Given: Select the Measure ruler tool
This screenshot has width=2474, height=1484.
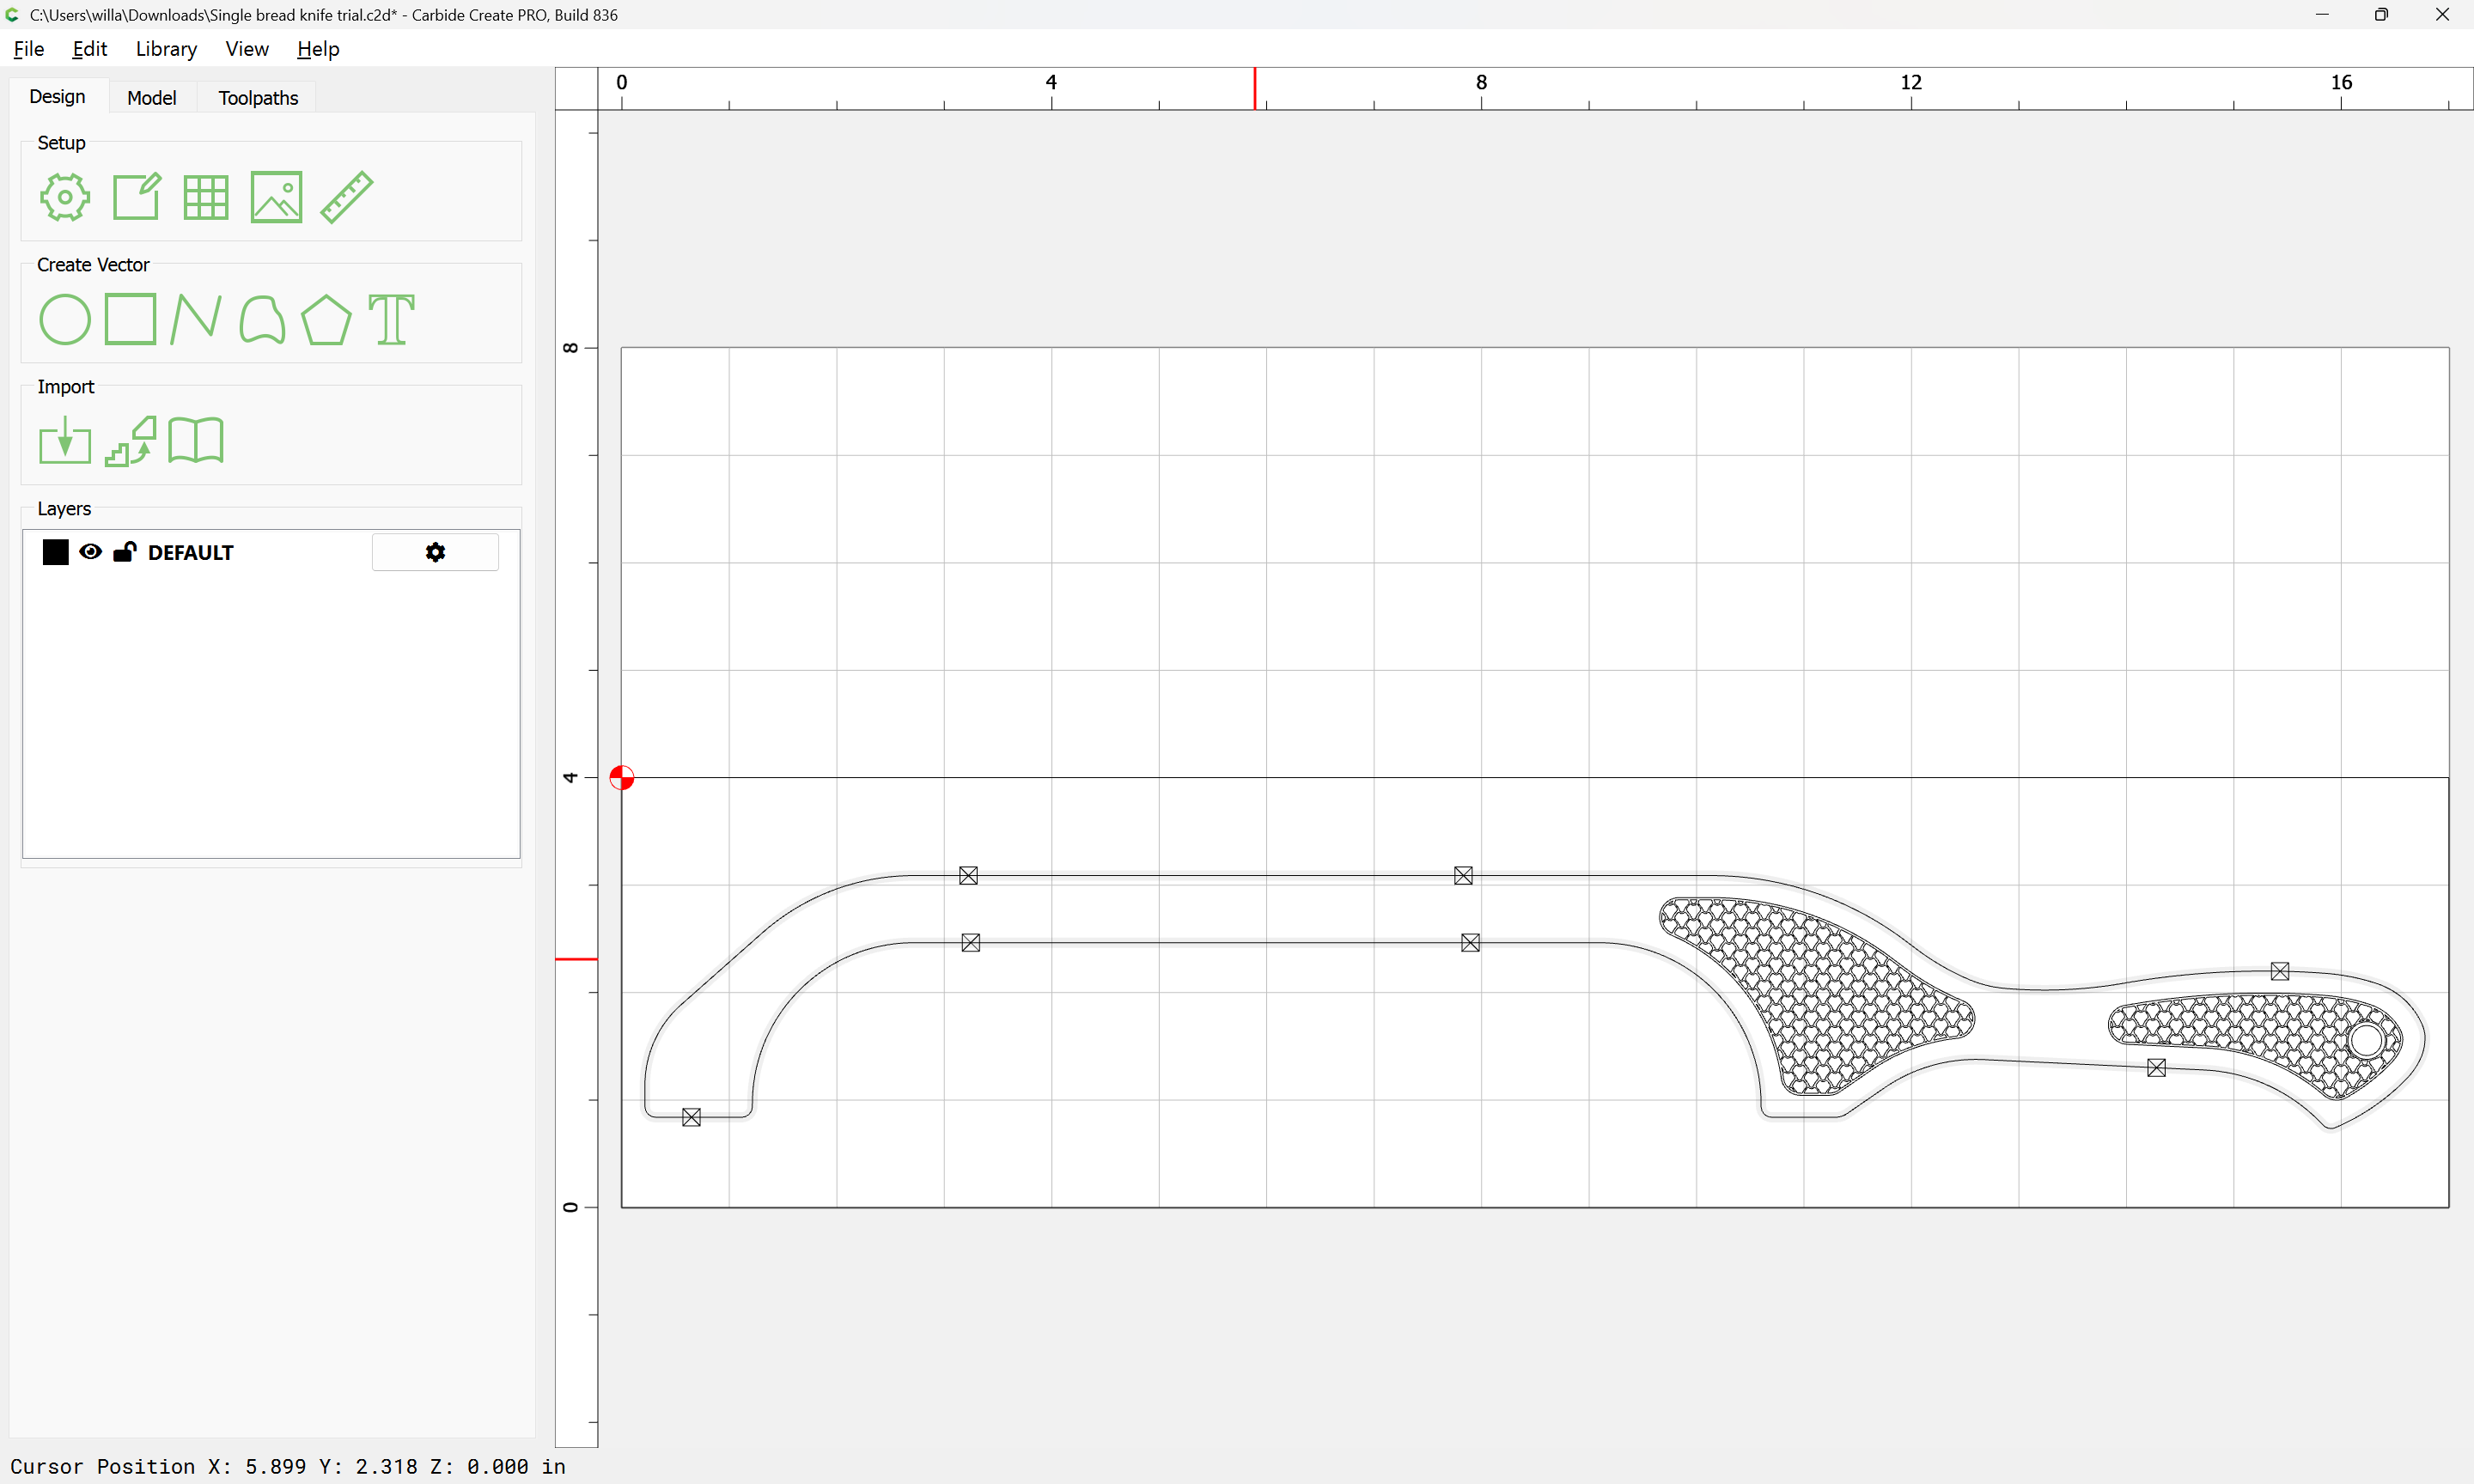Looking at the screenshot, I should [x=347, y=197].
